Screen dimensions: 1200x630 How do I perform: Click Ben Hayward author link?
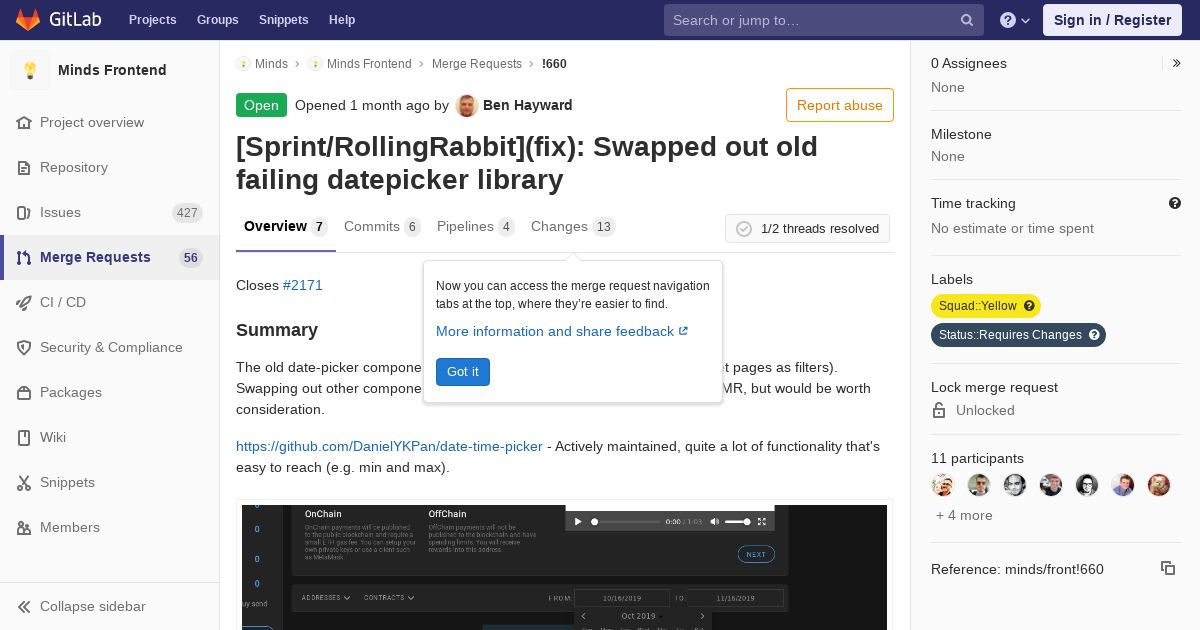528,105
